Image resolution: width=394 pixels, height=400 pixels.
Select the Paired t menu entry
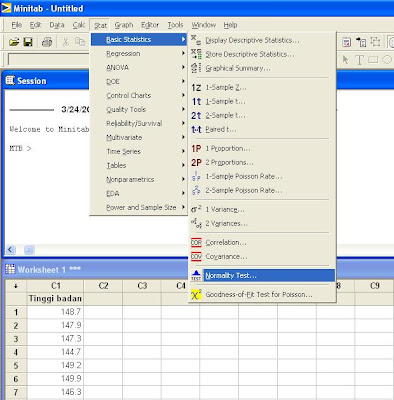tap(262, 129)
